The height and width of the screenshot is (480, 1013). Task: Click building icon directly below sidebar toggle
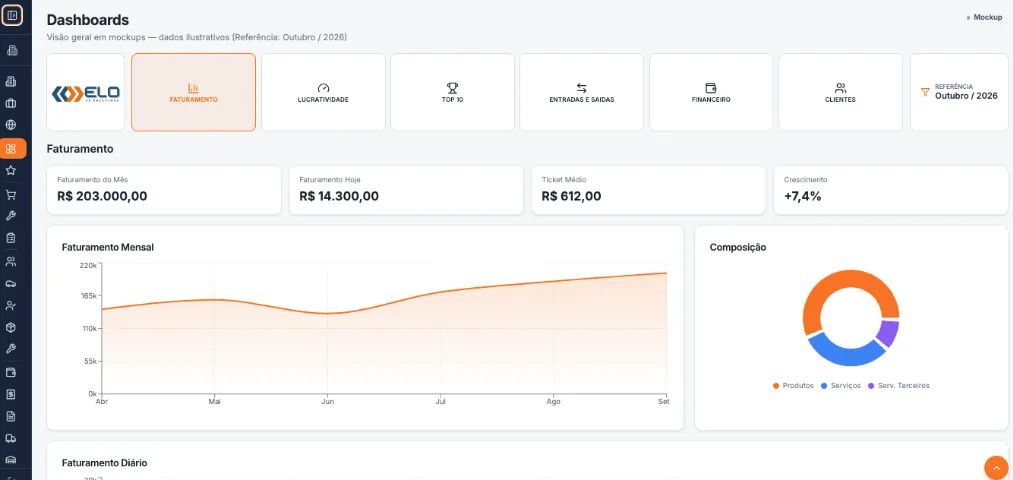tap(11, 50)
